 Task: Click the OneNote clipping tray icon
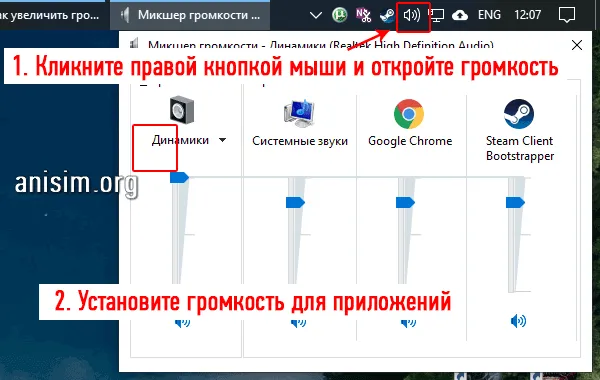coord(363,15)
